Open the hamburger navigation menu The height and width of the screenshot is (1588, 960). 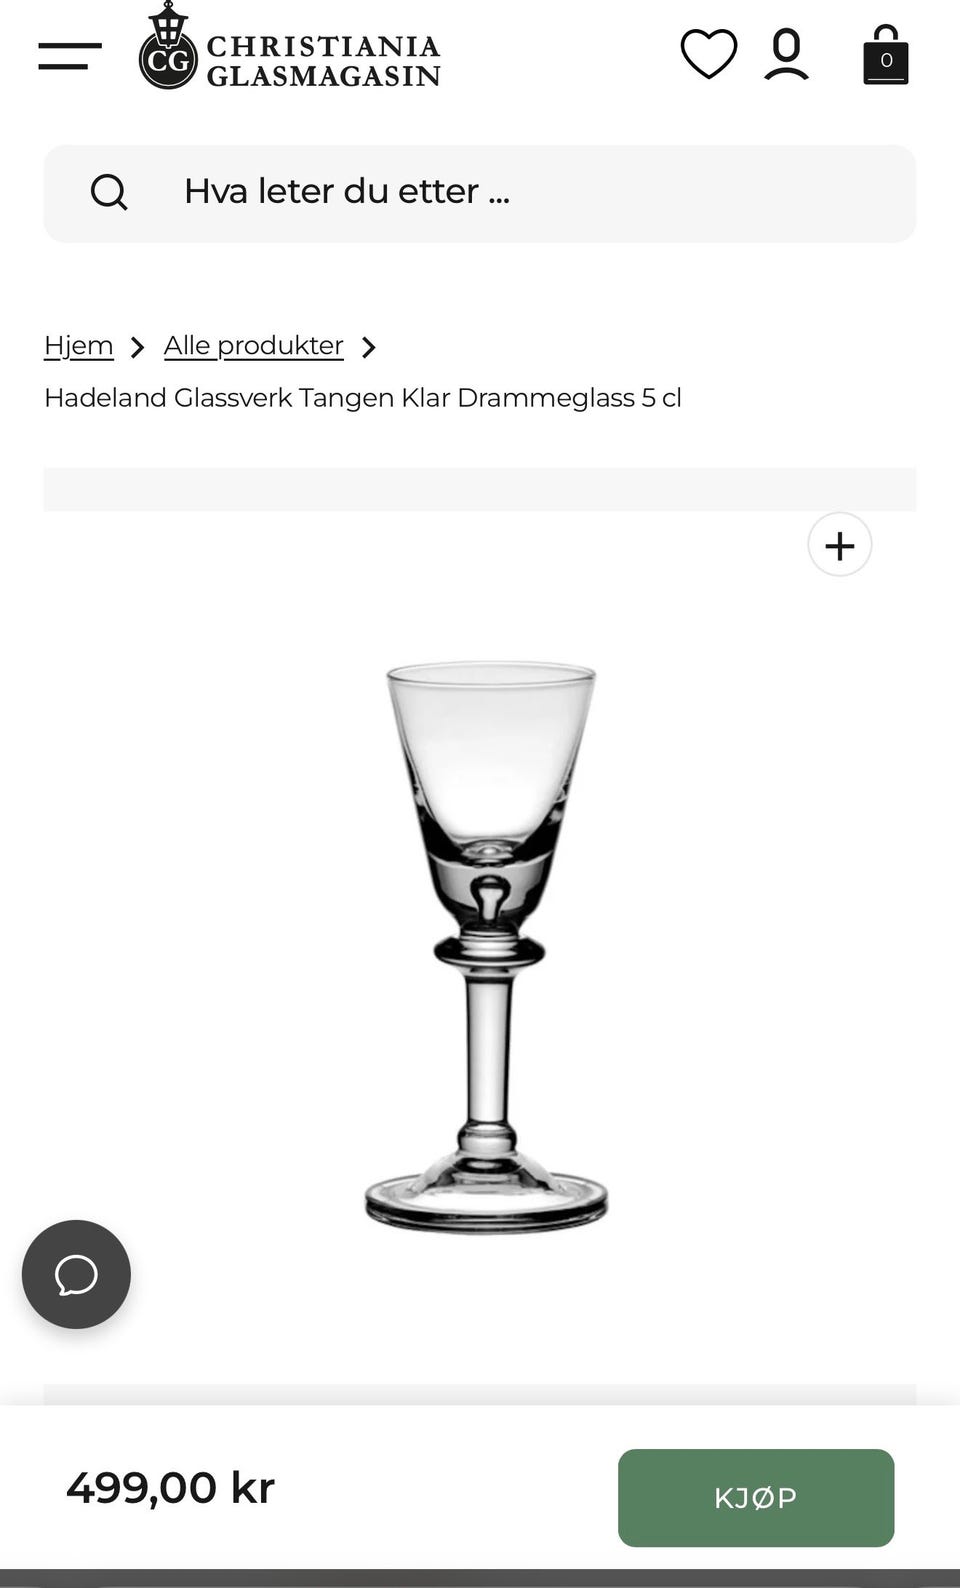[70, 56]
